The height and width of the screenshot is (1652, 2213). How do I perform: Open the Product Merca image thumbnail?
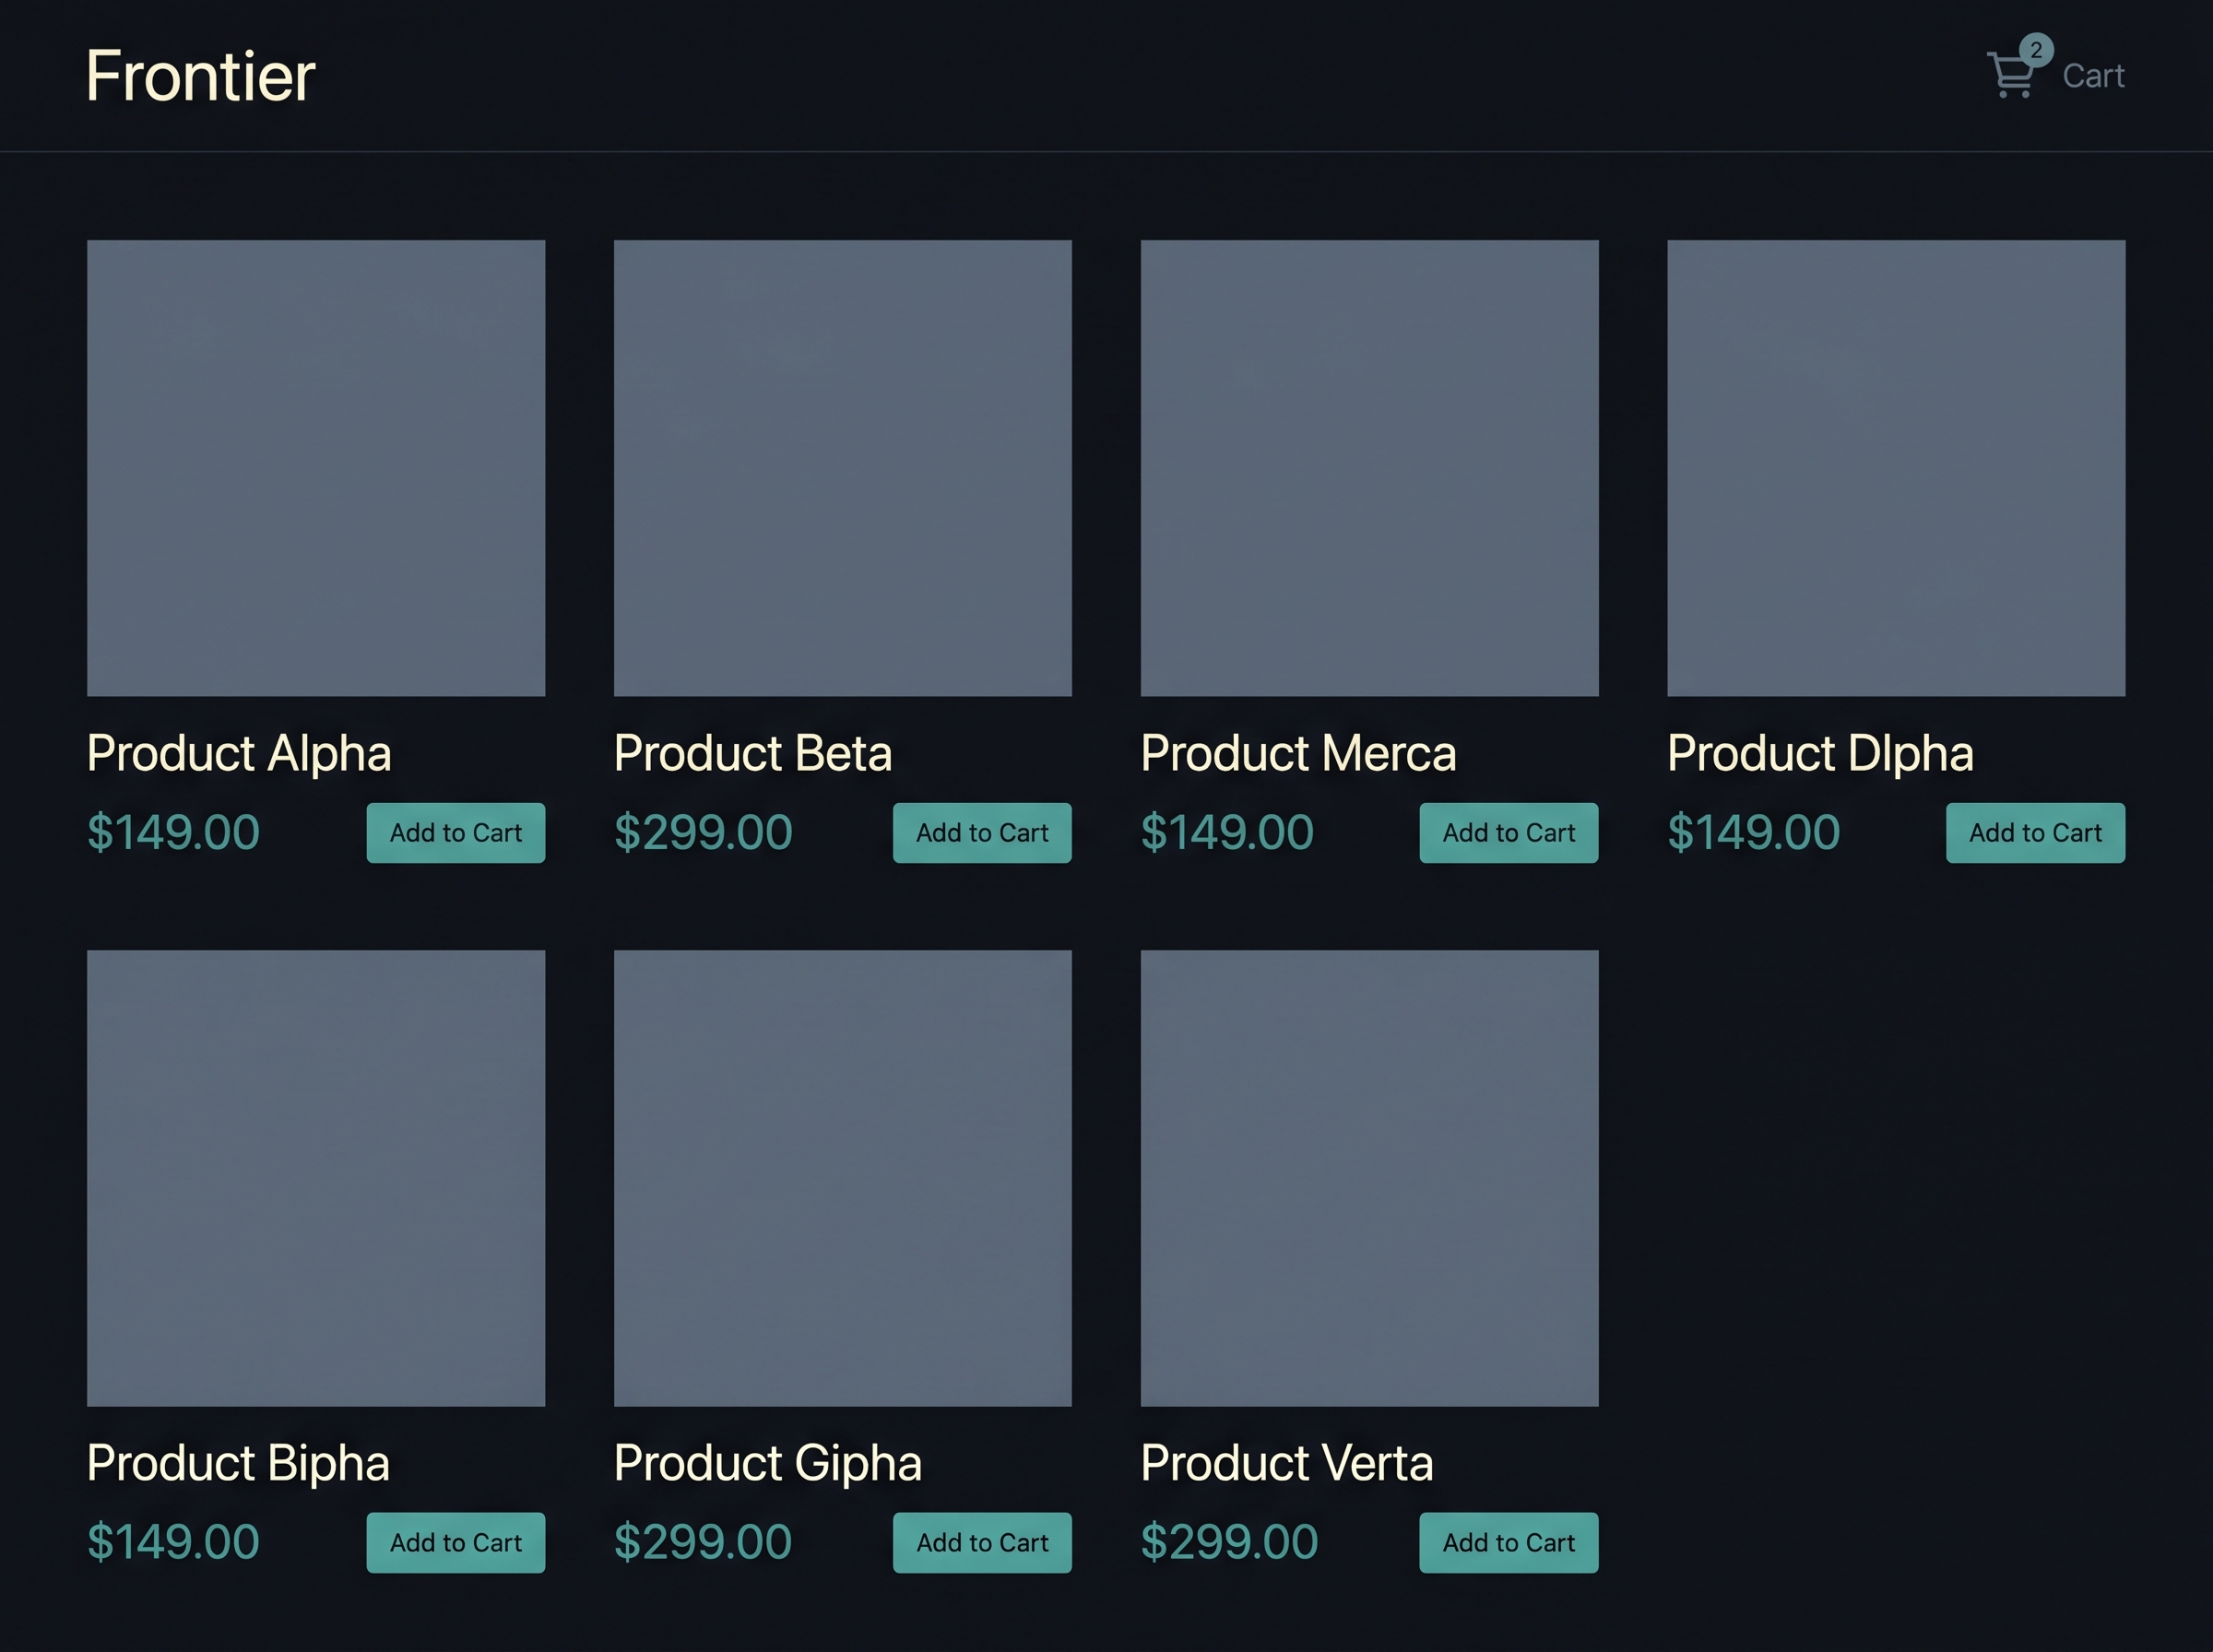coord(1370,468)
